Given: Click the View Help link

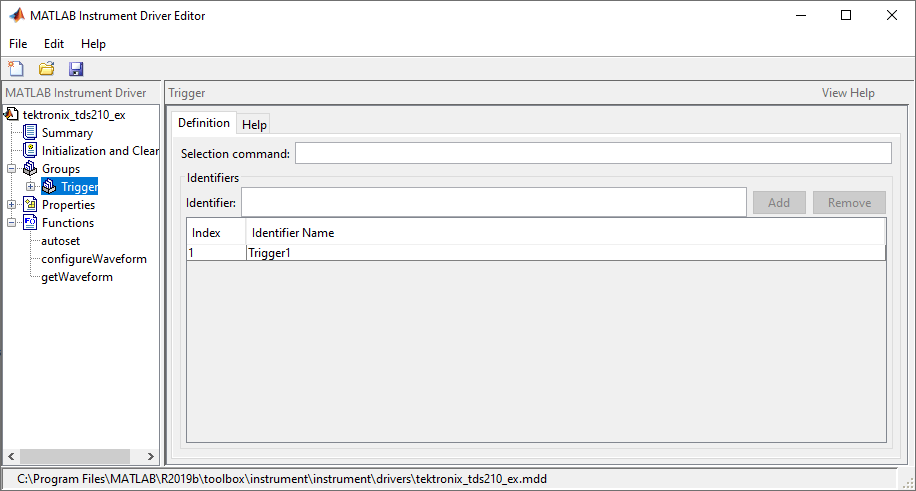Looking at the screenshot, I should (848, 93).
